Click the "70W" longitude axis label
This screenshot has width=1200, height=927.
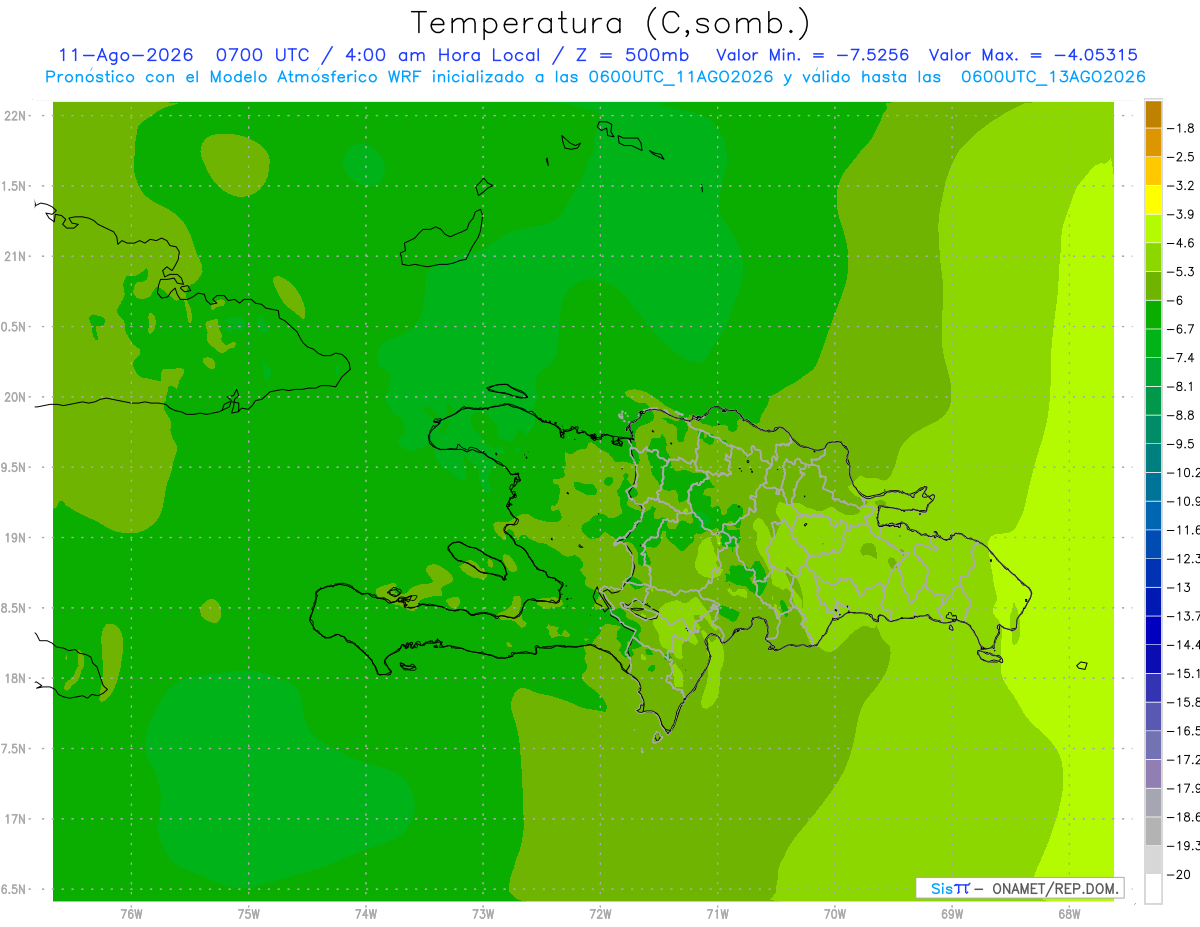(x=835, y=914)
